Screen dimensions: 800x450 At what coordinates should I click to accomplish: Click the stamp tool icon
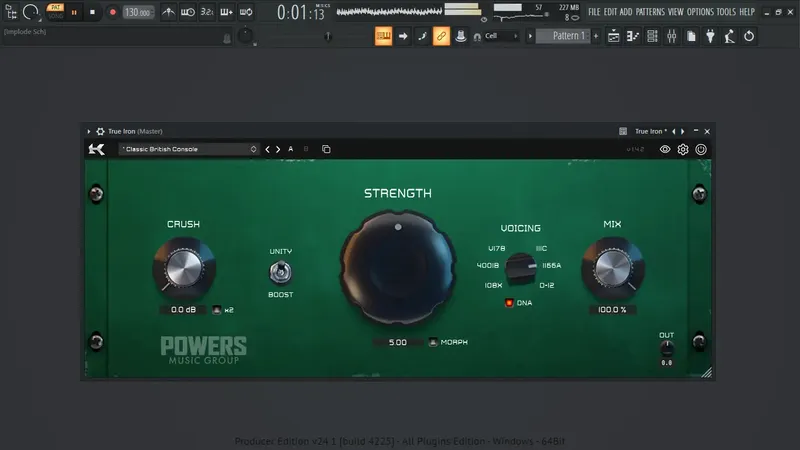click(460, 36)
